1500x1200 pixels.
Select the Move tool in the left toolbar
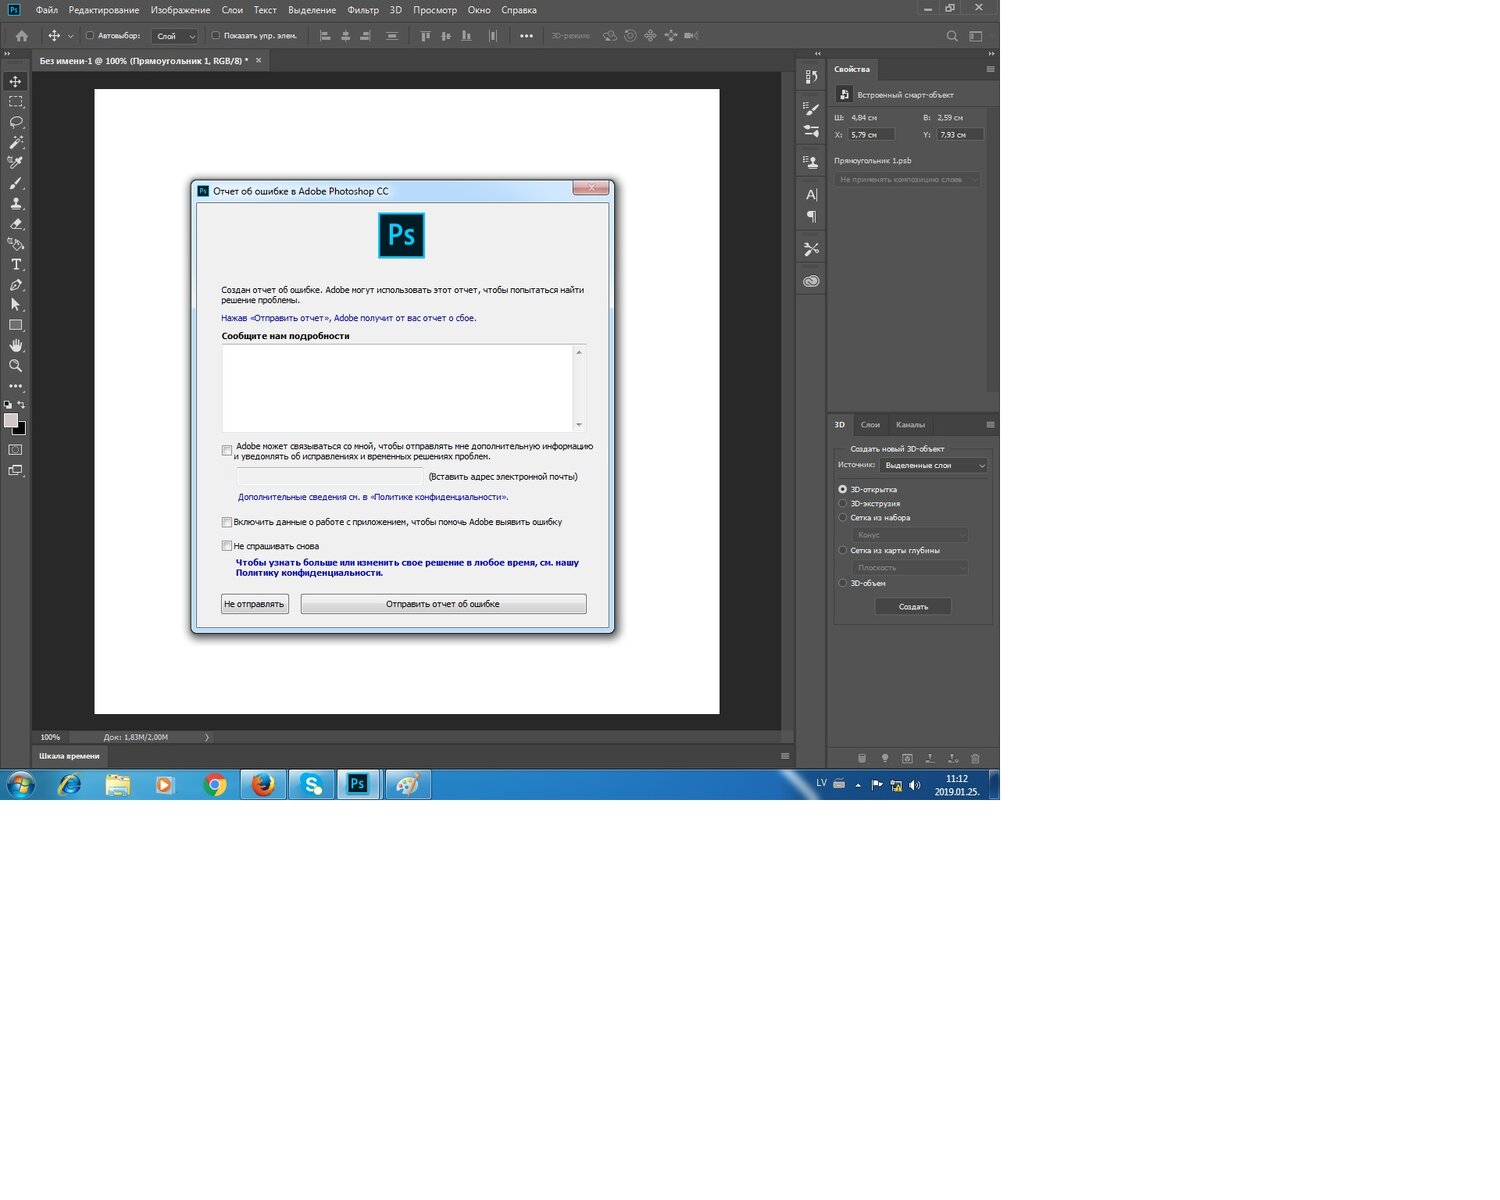(15, 81)
